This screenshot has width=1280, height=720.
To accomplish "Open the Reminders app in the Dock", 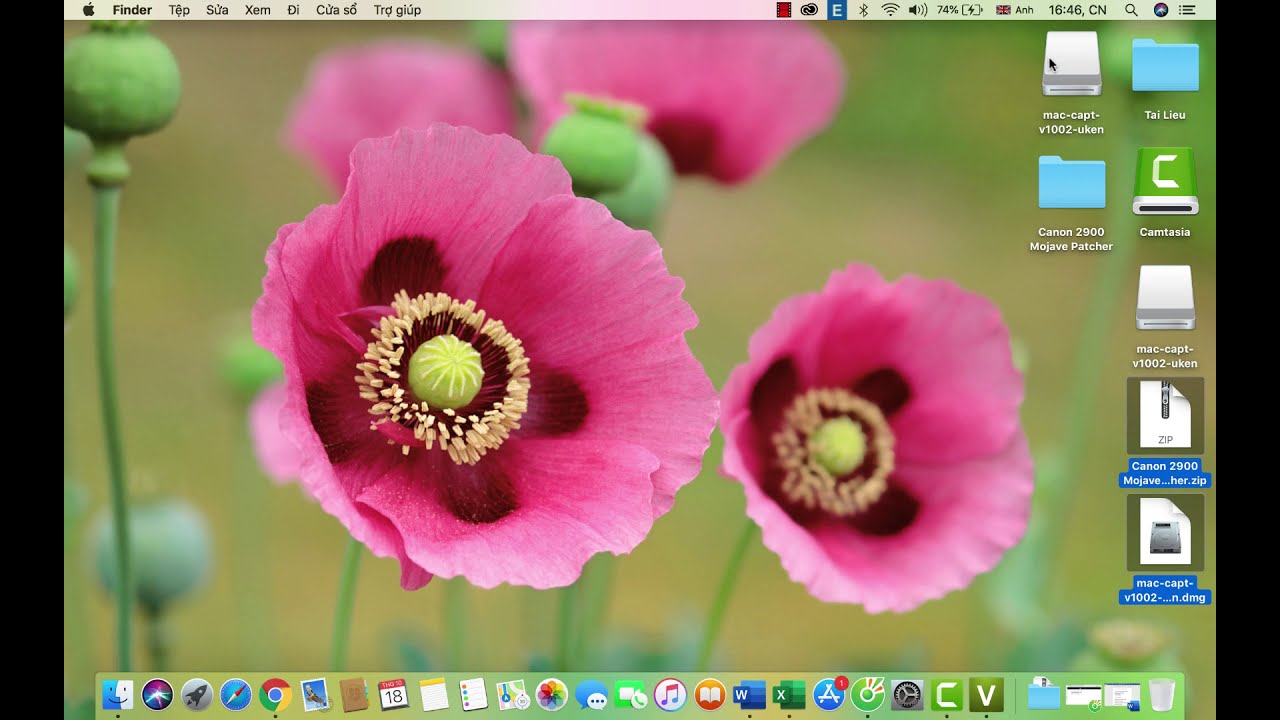I will pyautogui.click(x=473, y=694).
